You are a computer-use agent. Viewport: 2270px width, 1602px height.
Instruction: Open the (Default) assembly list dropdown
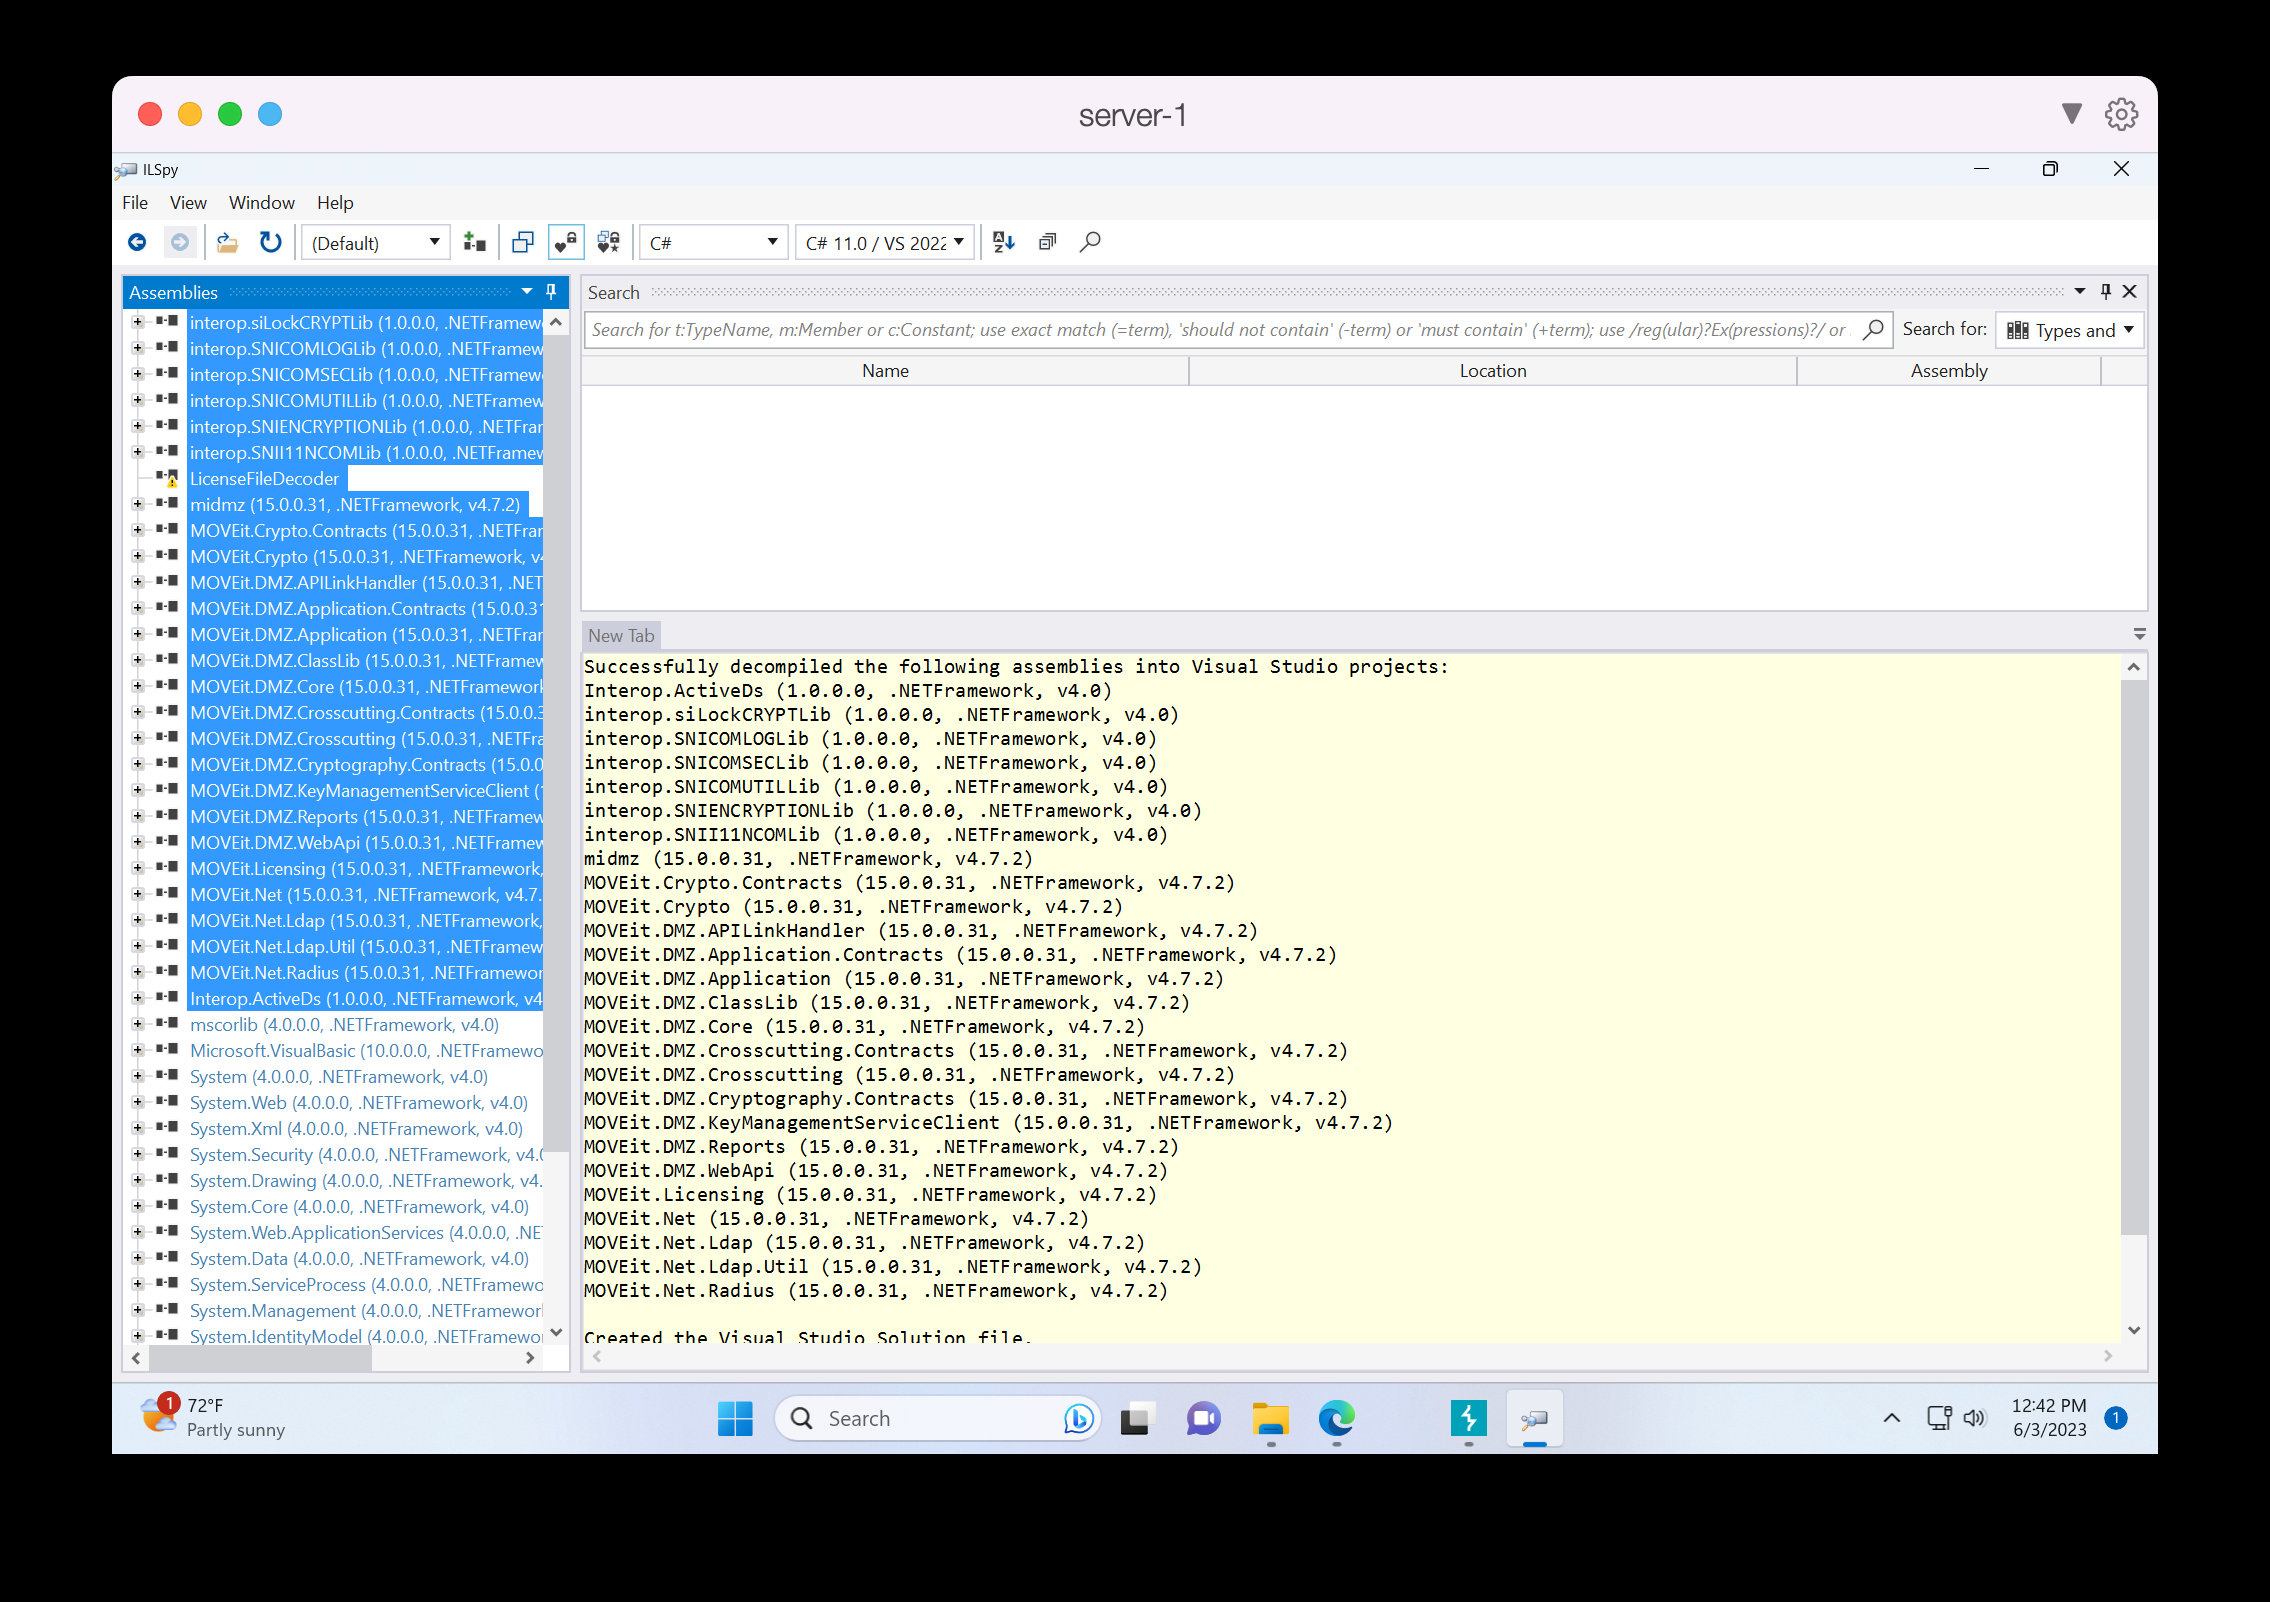[x=375, y=243]
